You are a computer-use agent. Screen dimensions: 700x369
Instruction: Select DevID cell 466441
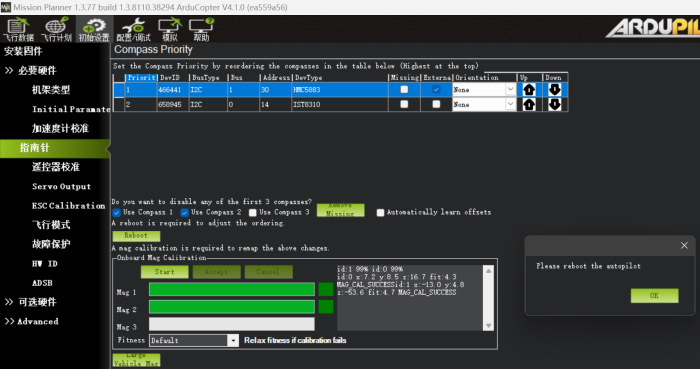click(173, 90)
